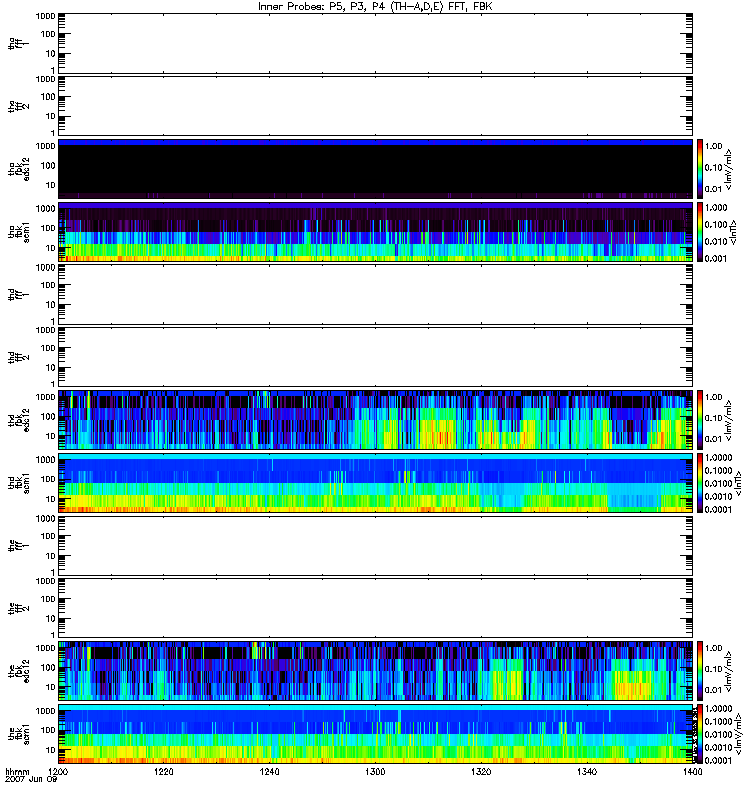Viewport: 750px width, 800px height.
Task: Click the 1400 time axis label
Action: (692, 772)
